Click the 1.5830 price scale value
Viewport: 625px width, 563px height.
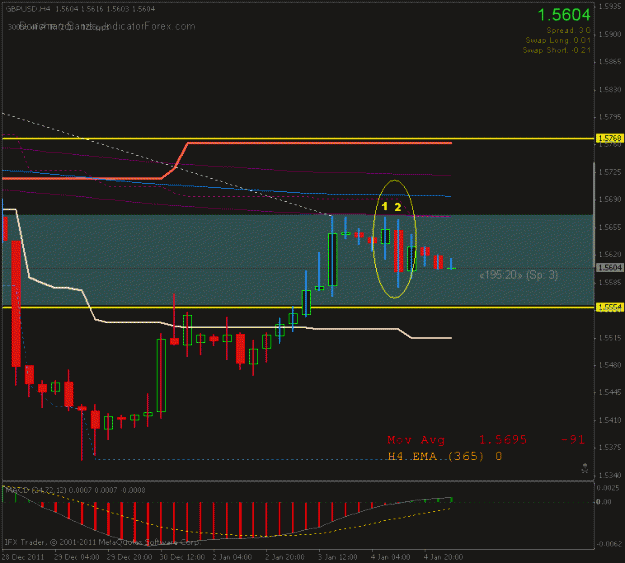610,89
